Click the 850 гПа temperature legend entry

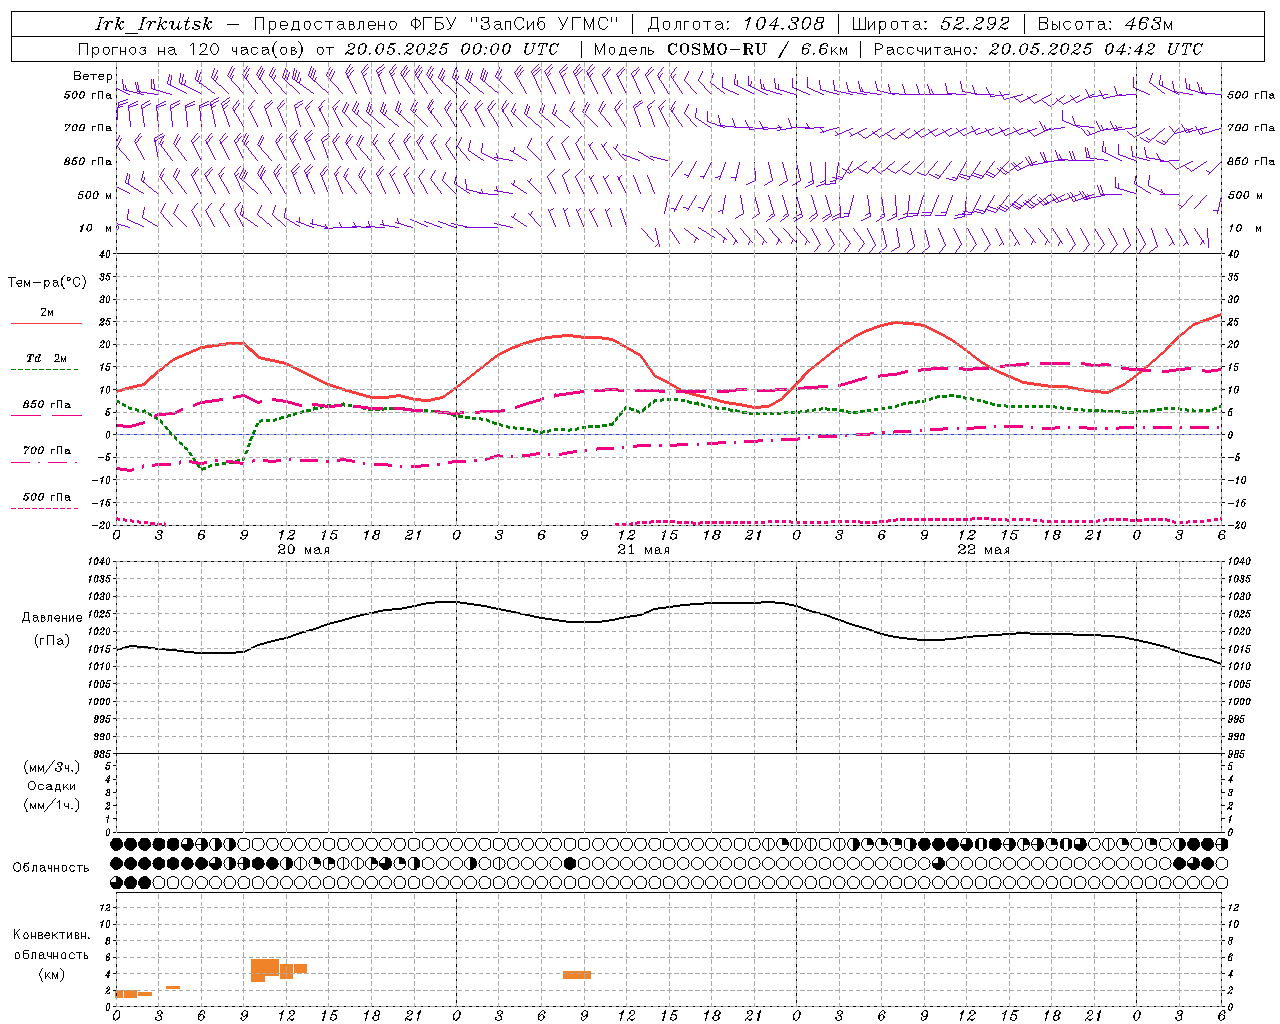pos(47,405)
